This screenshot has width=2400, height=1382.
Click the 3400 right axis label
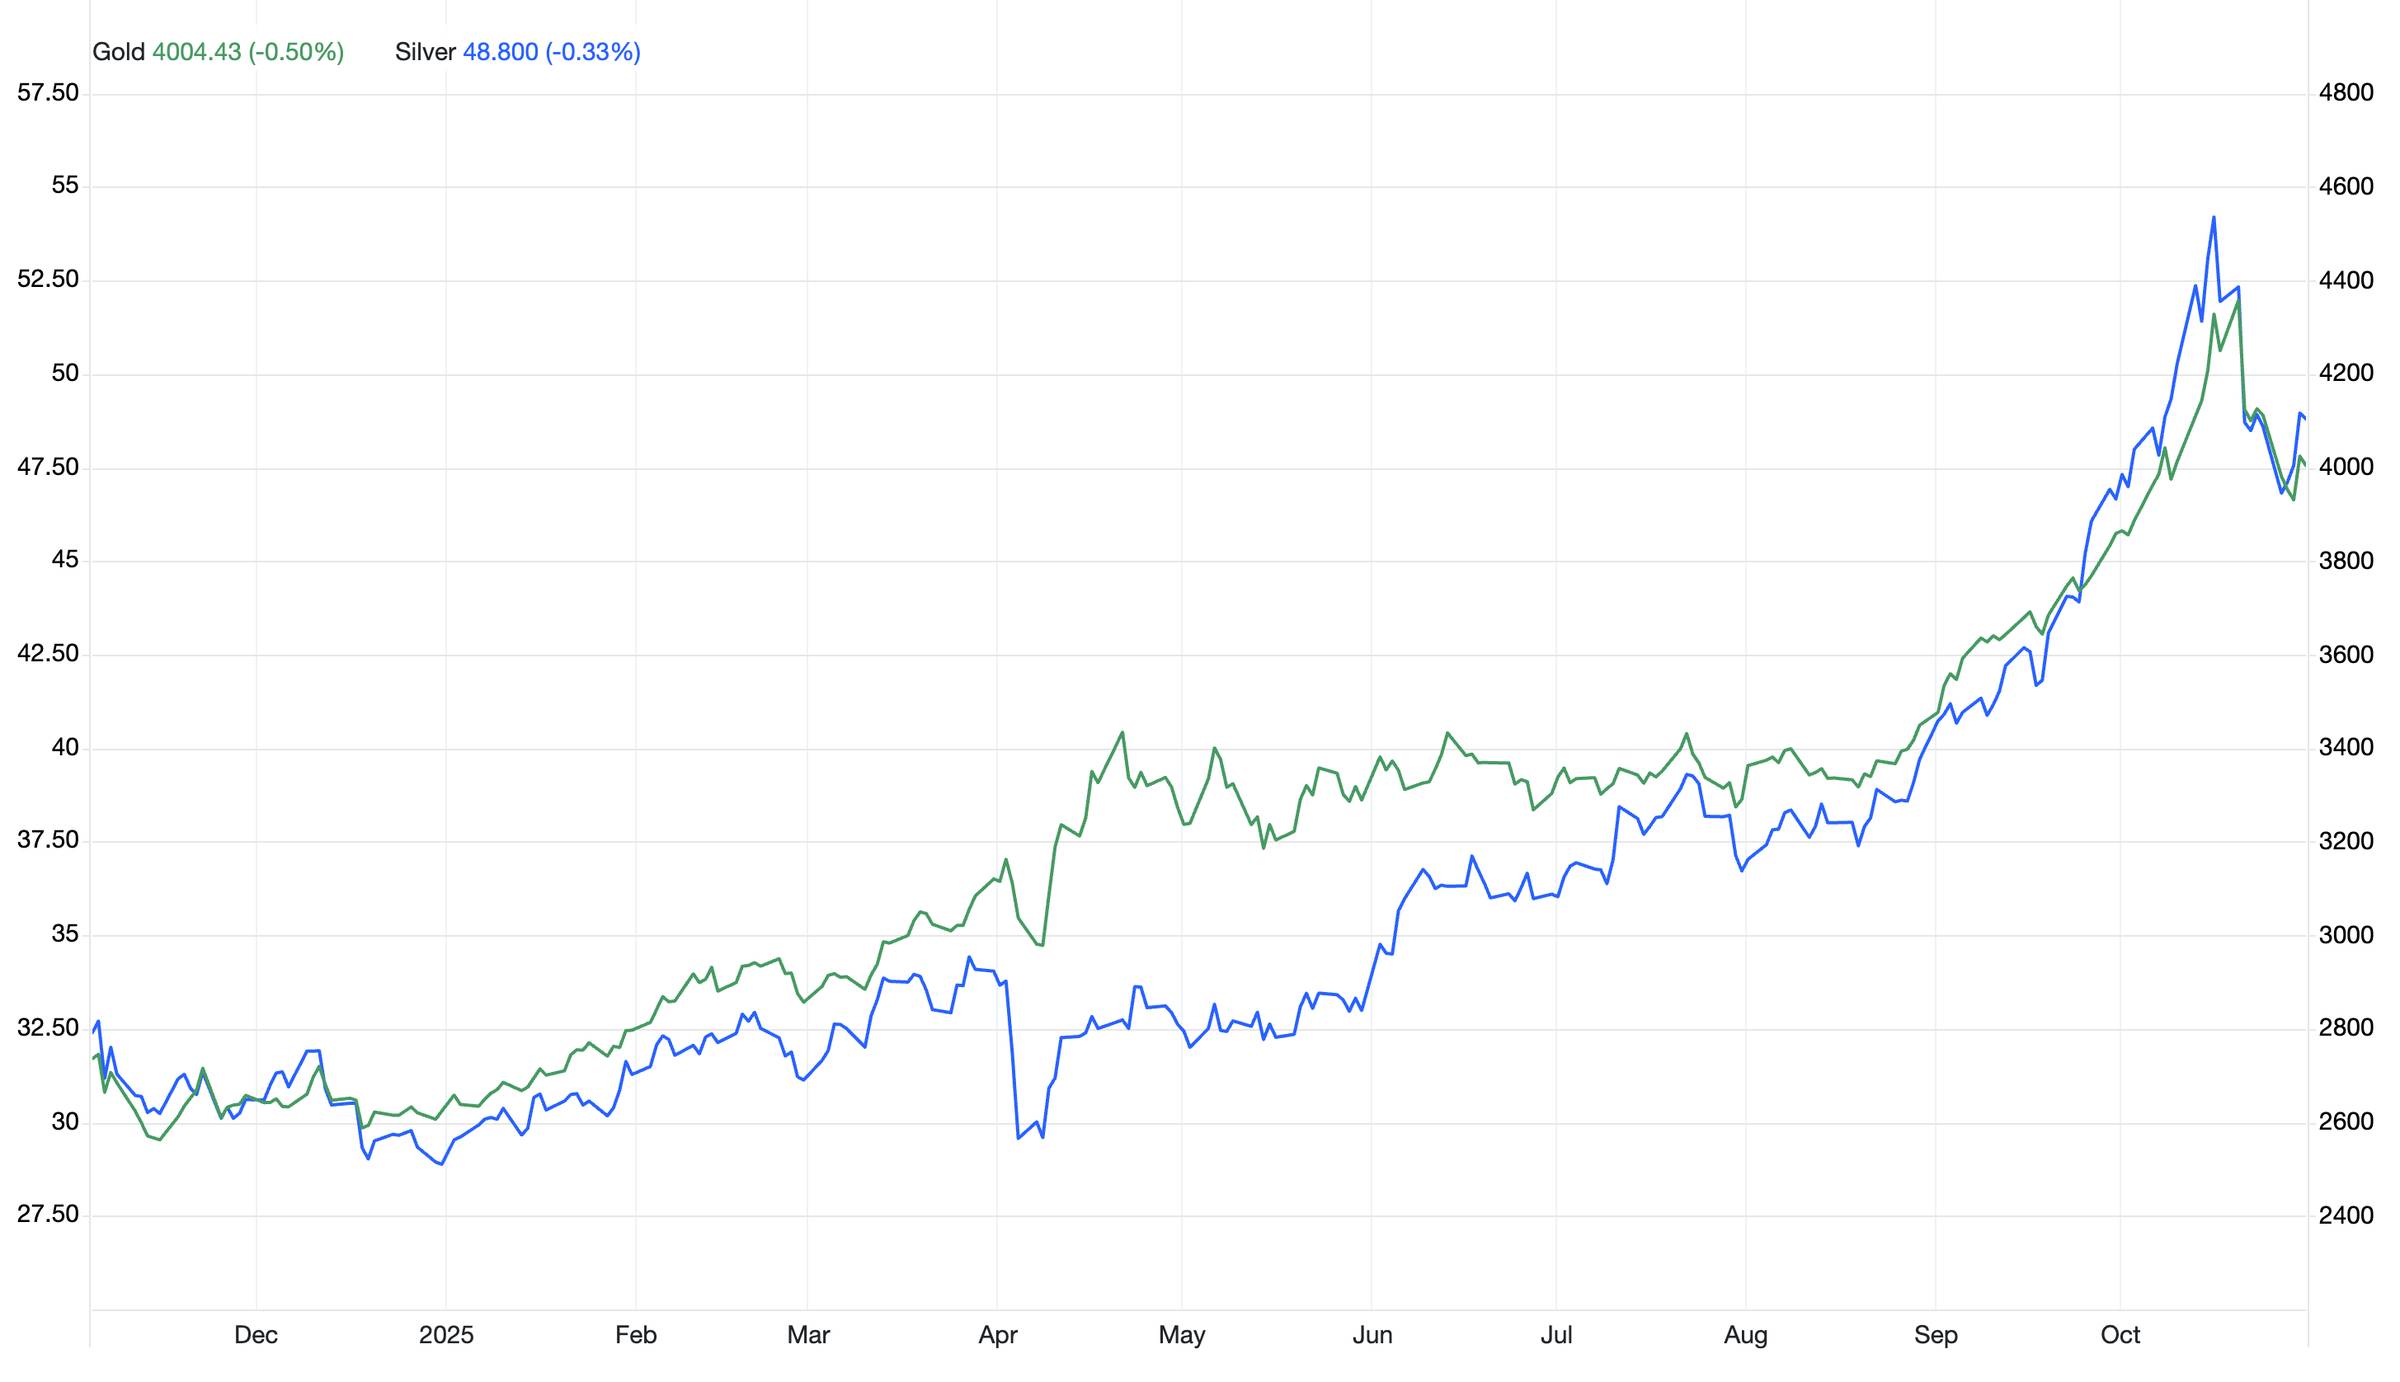(x=2346, y=748)
